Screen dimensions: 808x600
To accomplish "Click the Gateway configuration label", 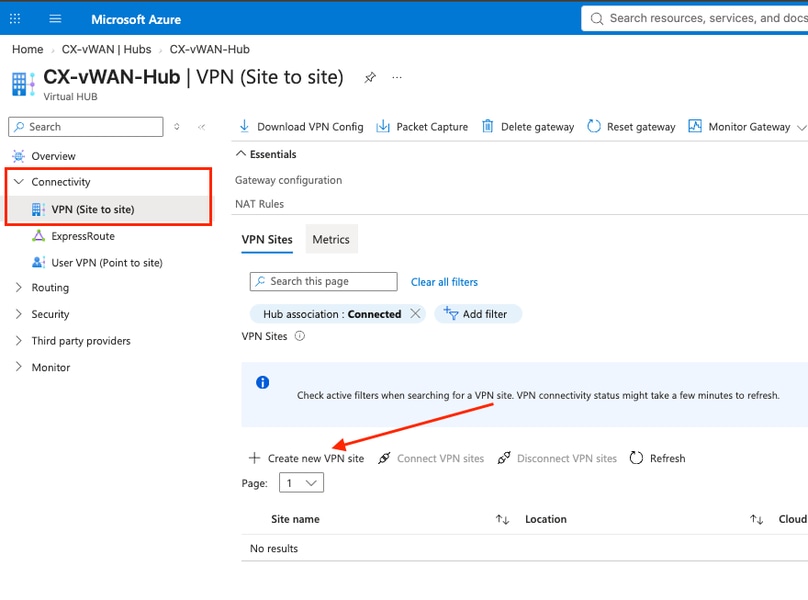I will coord(289,180).
